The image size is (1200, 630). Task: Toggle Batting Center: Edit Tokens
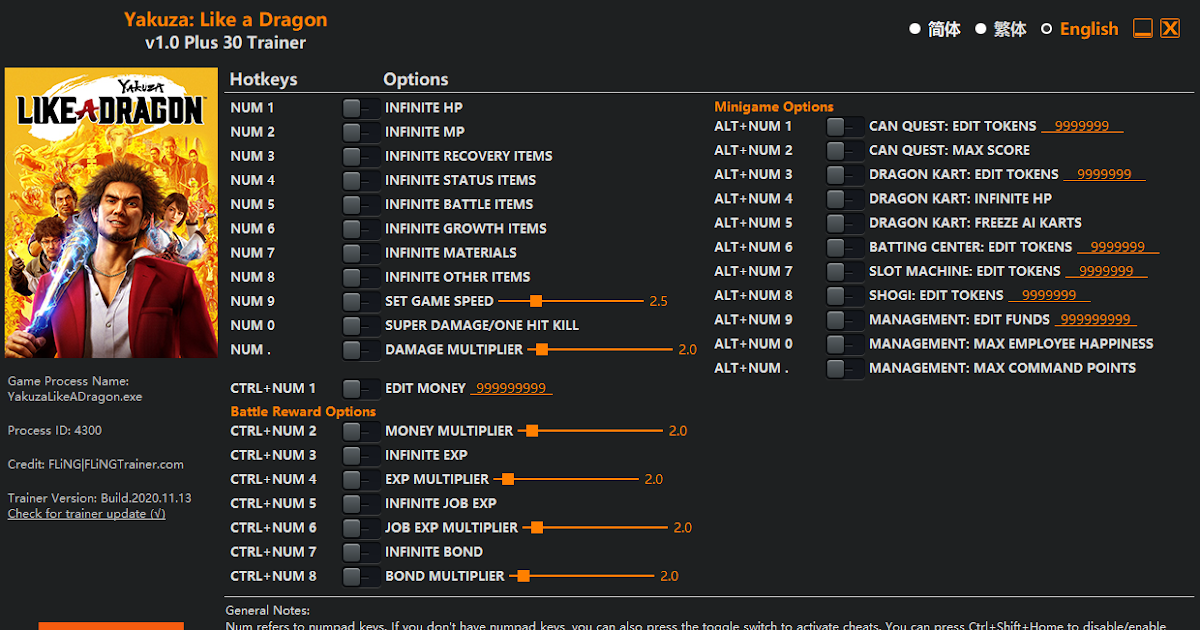[x=845, y=247]
